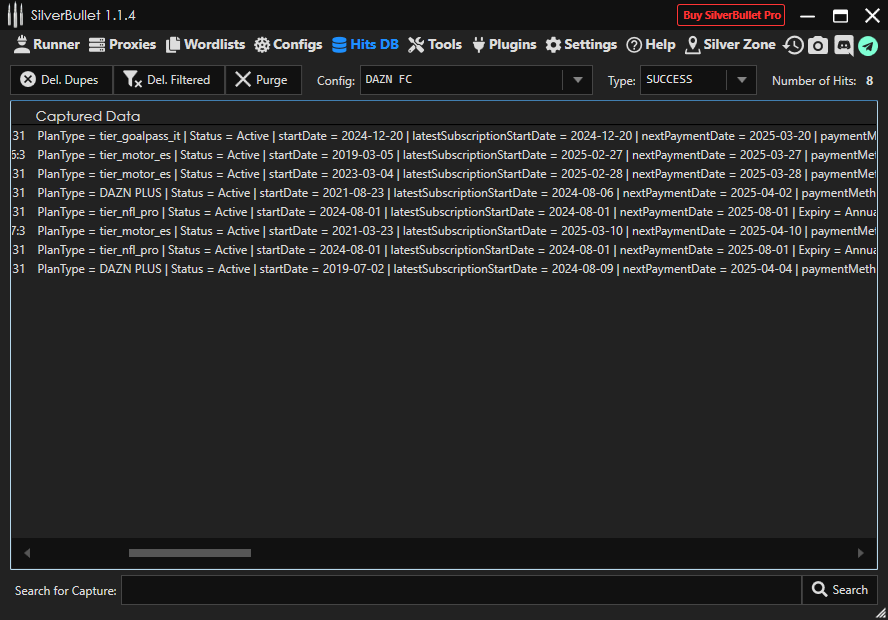Open the Runner section

46,45
